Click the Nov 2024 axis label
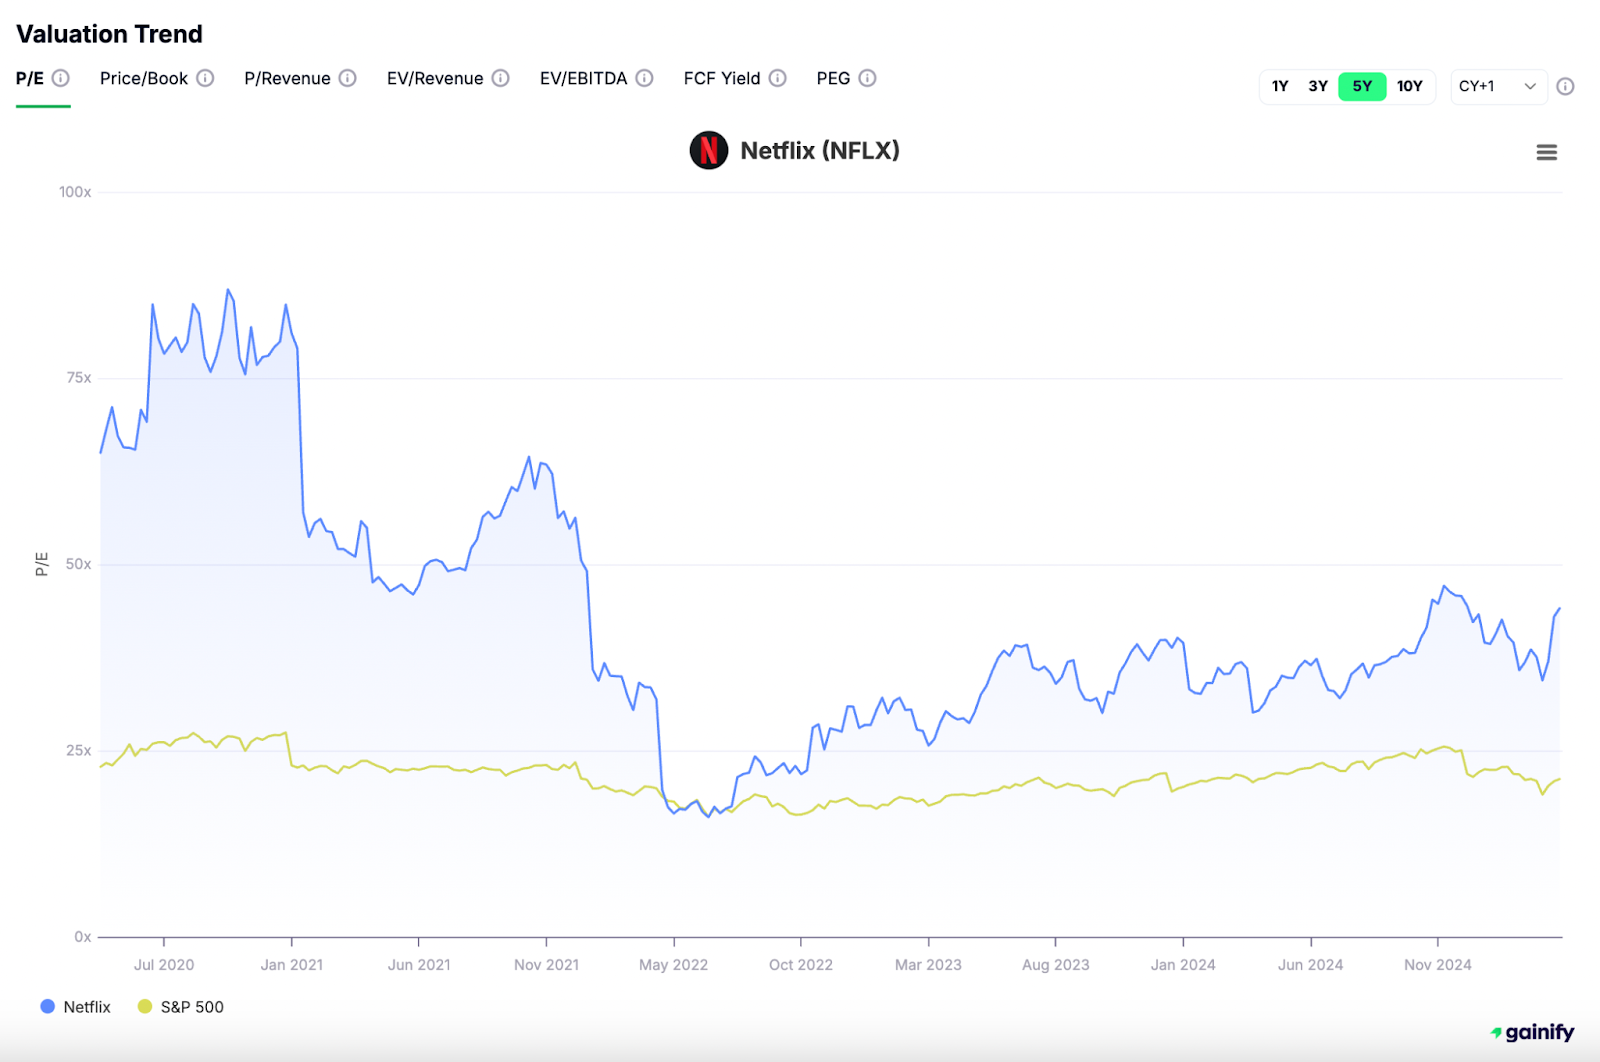The width and height of the screenshot is (1600, 1062). coord(1438,965)
